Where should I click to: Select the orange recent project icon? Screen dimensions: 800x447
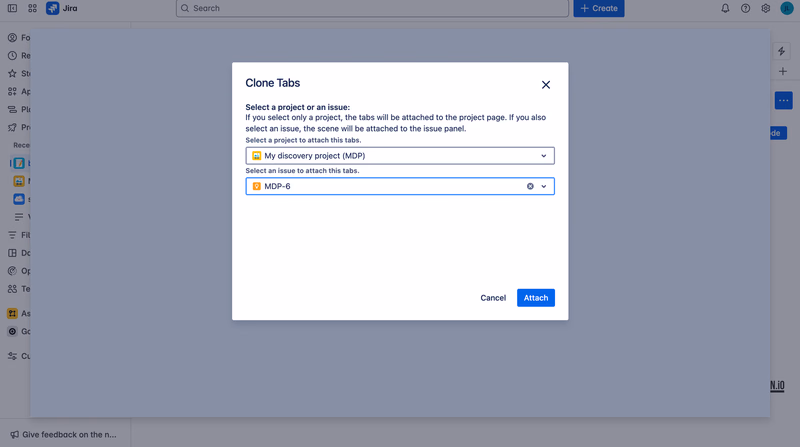click(19, 181)
